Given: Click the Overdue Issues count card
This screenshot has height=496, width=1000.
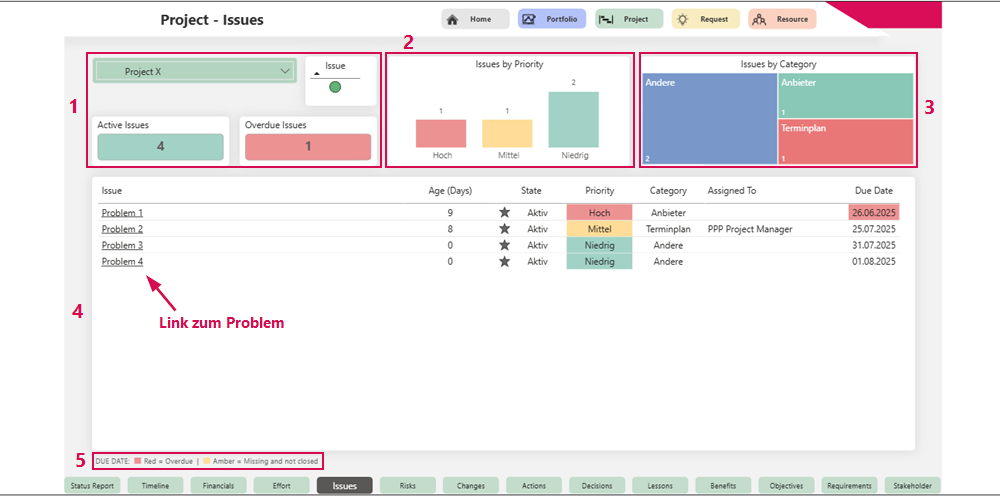Looking at the screenshot, I should [x=308, y=146].
